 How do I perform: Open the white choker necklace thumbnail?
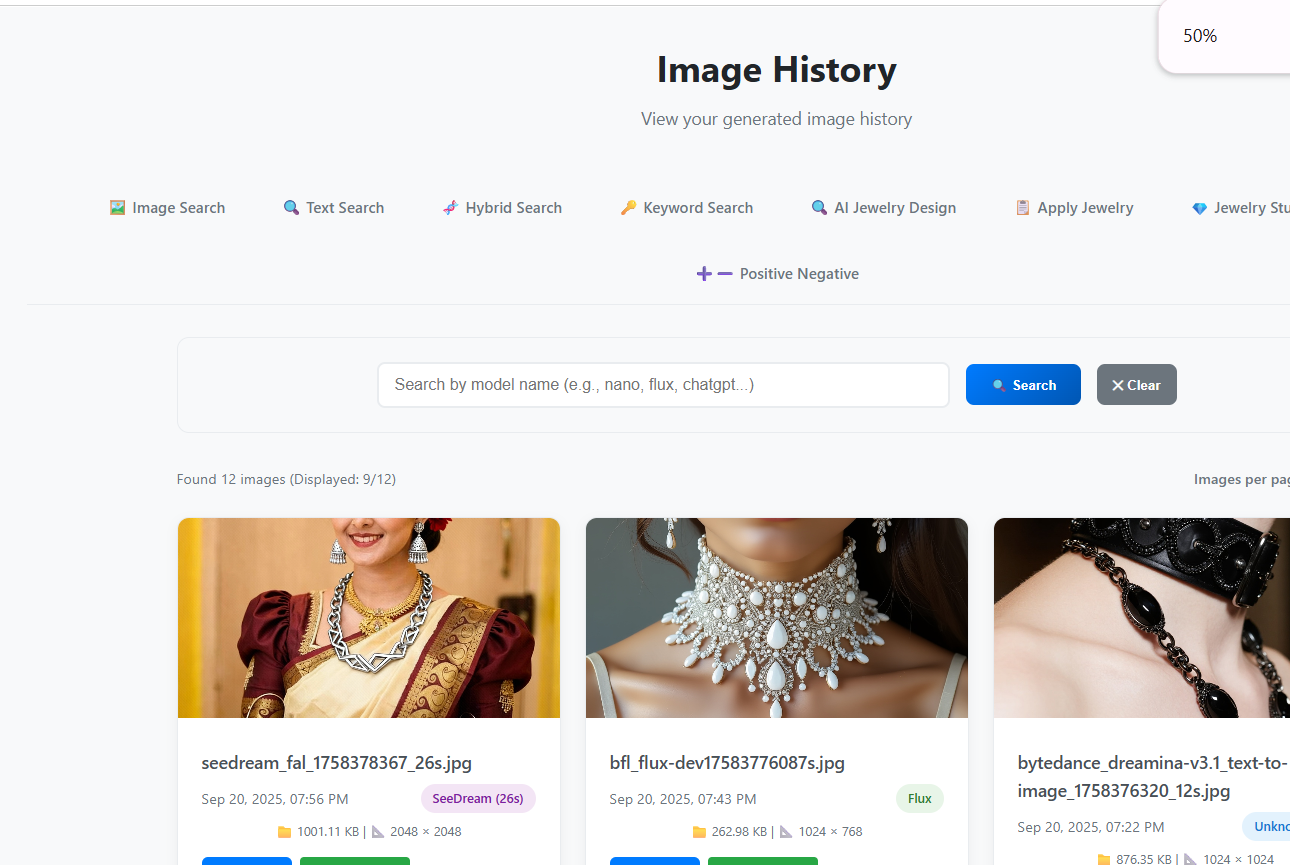point(777,618)
